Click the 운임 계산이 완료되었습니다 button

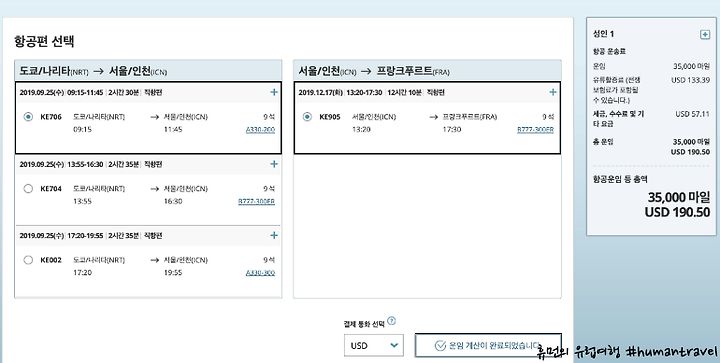click(488, 345)
